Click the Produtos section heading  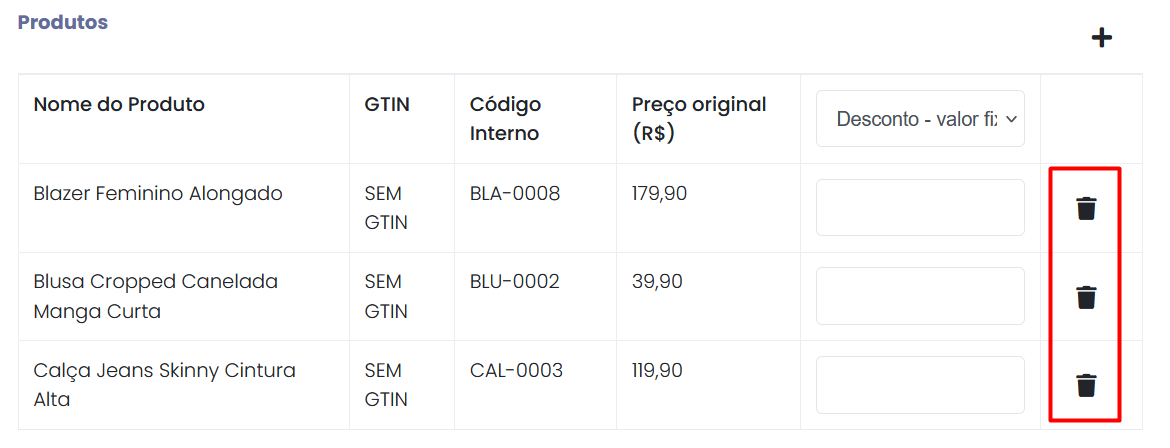click(x=63, y=22)
